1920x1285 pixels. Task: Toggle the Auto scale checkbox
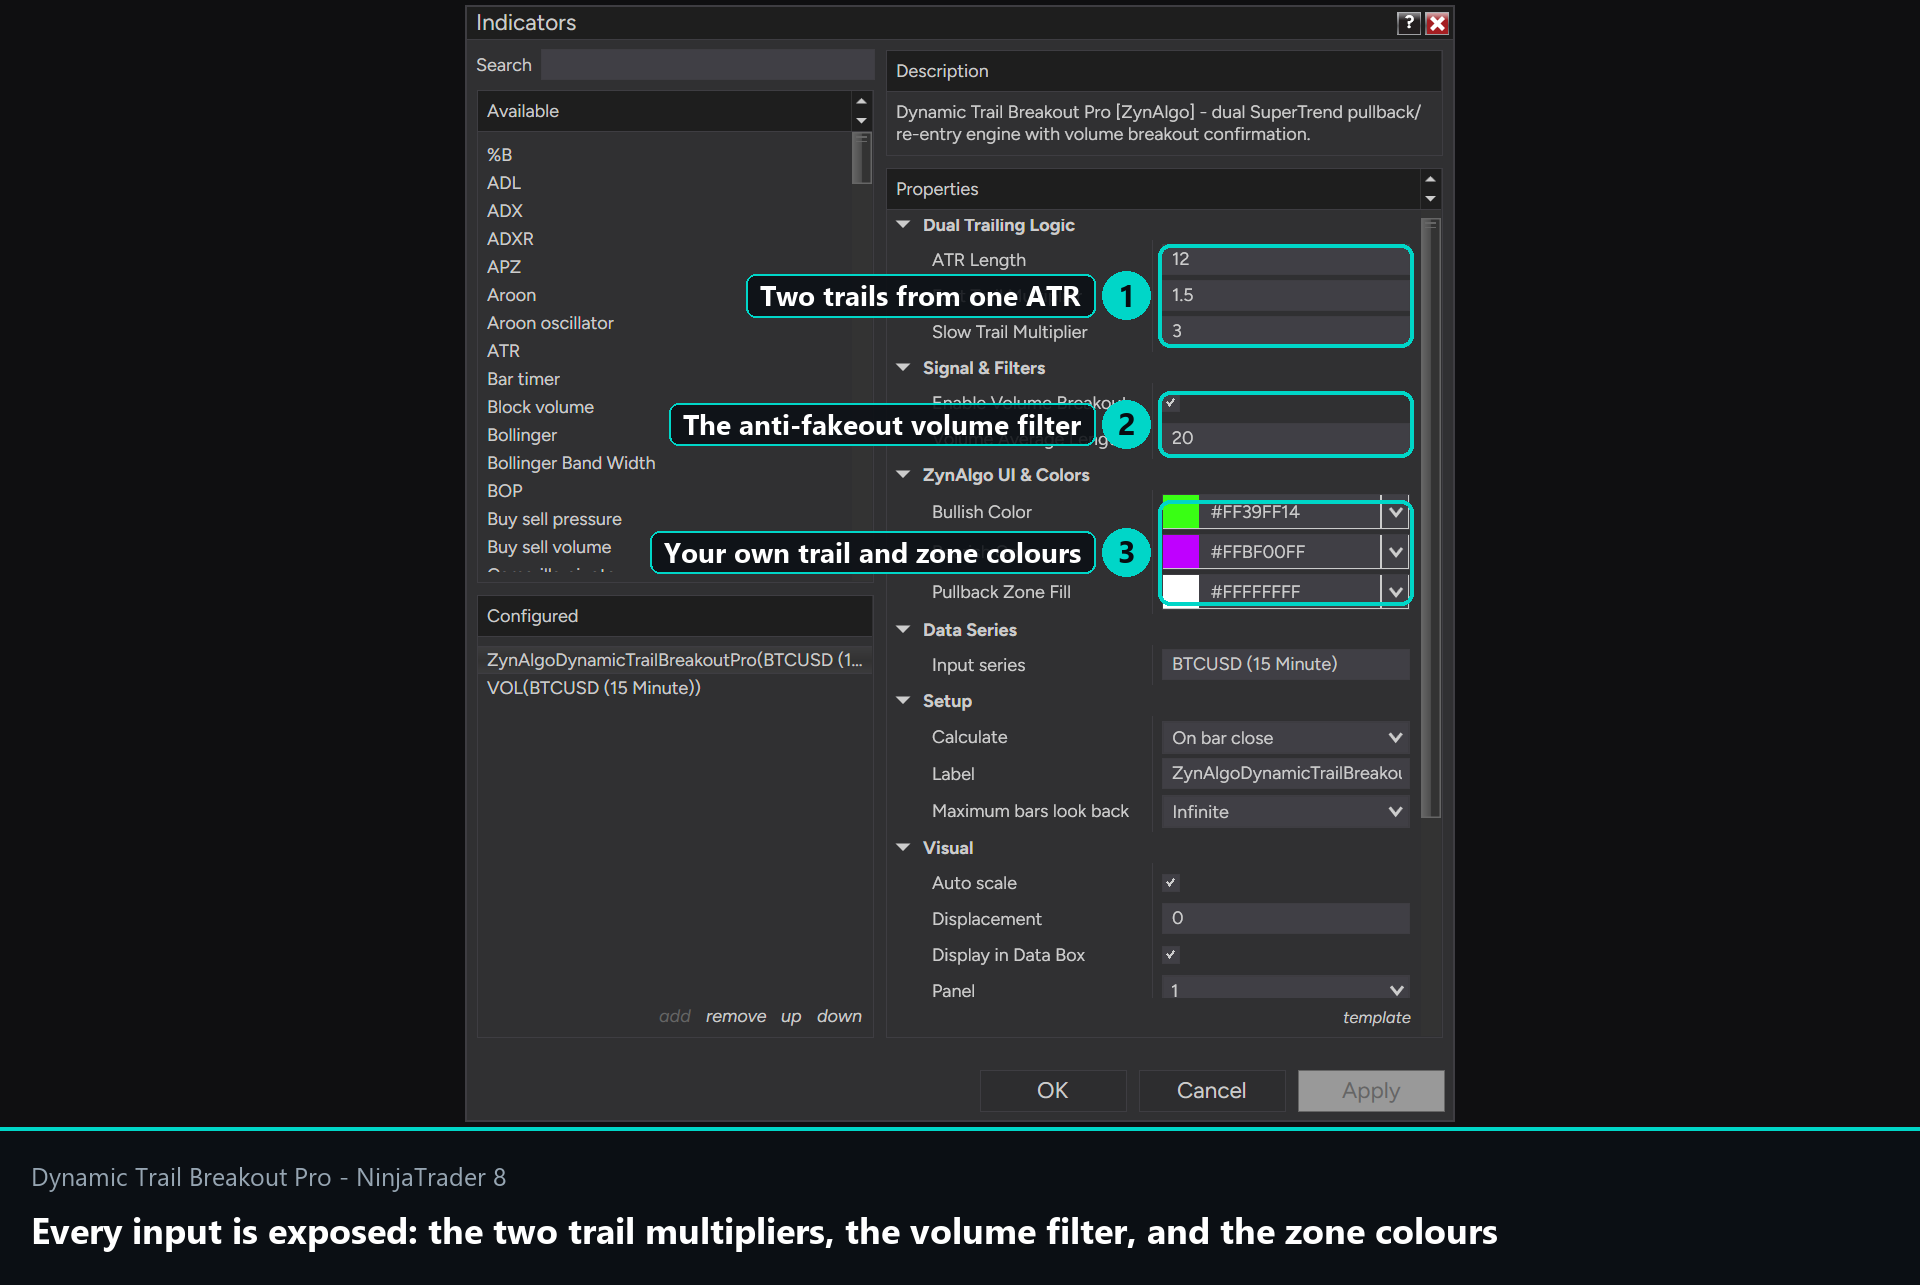click(x=1170, y=883)
